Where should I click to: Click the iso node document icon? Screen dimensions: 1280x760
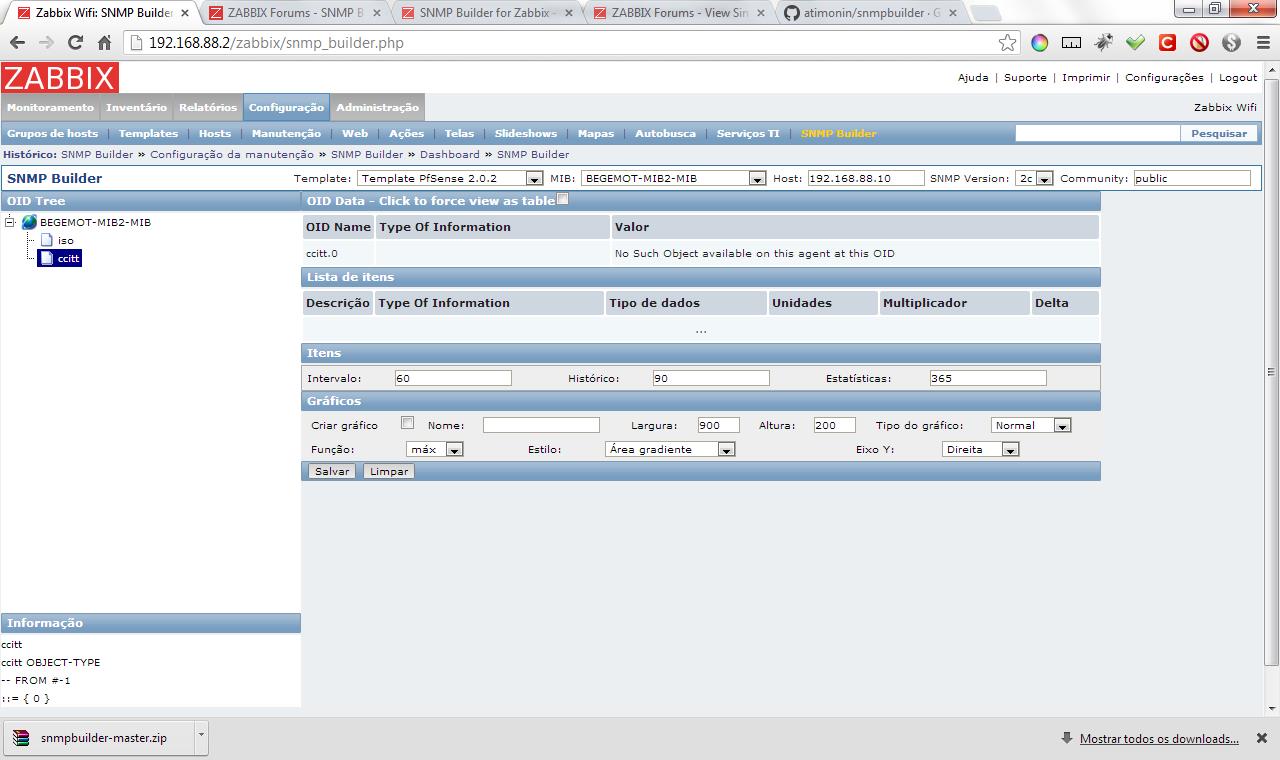point(47,240)
